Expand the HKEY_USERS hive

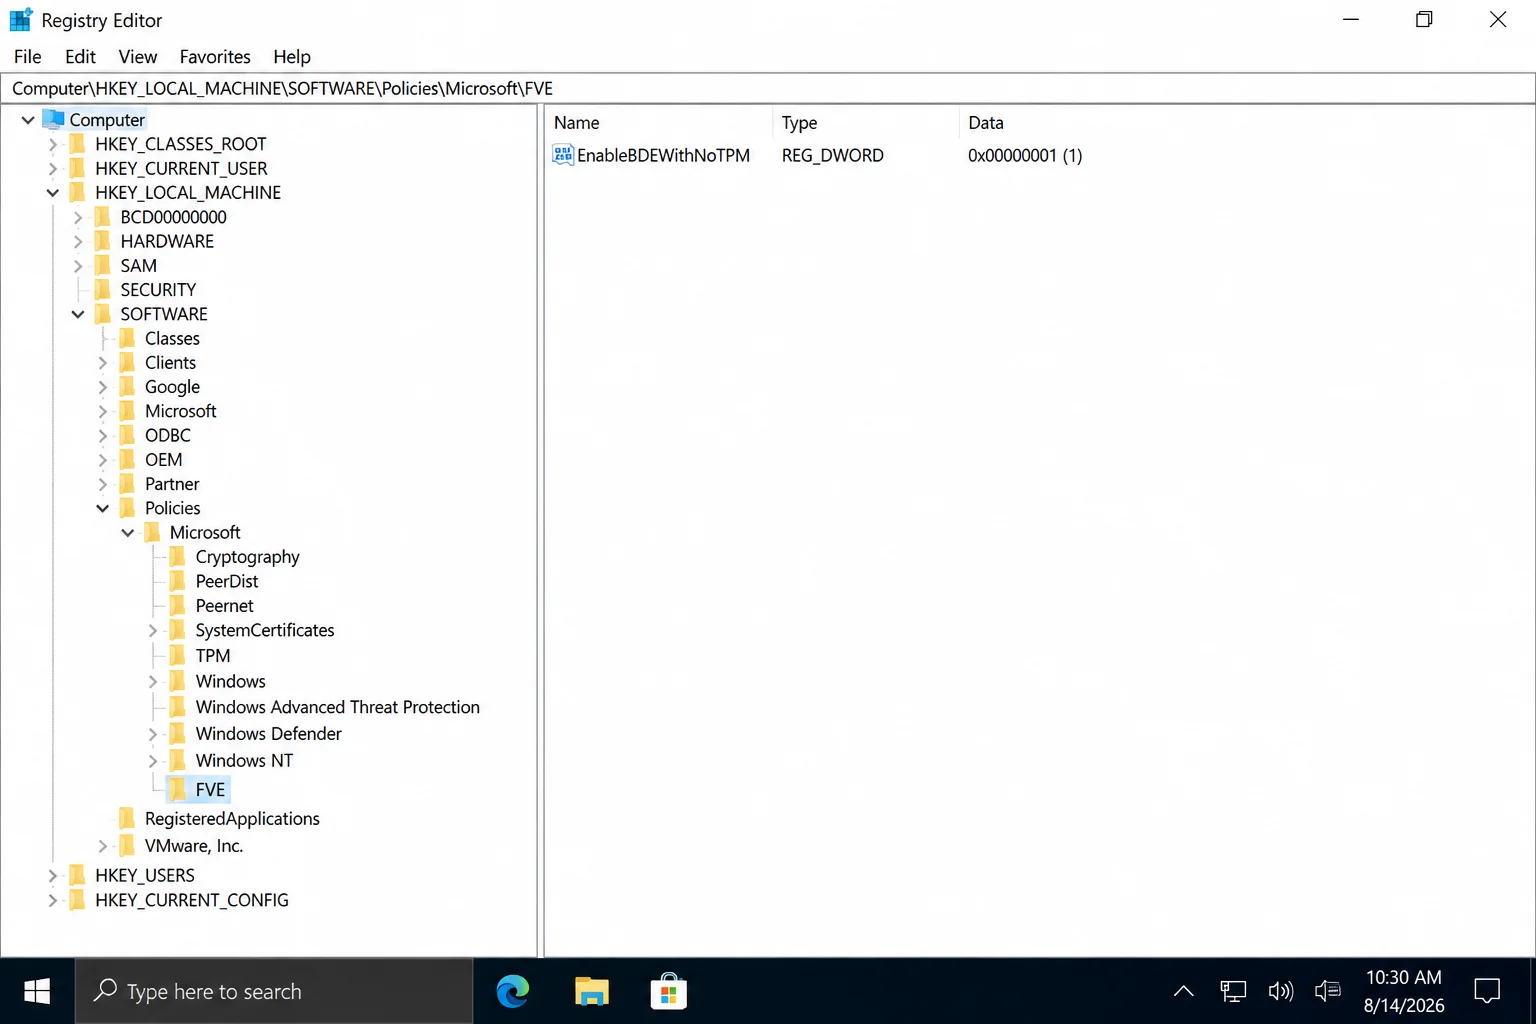click(x=53, y=875)
